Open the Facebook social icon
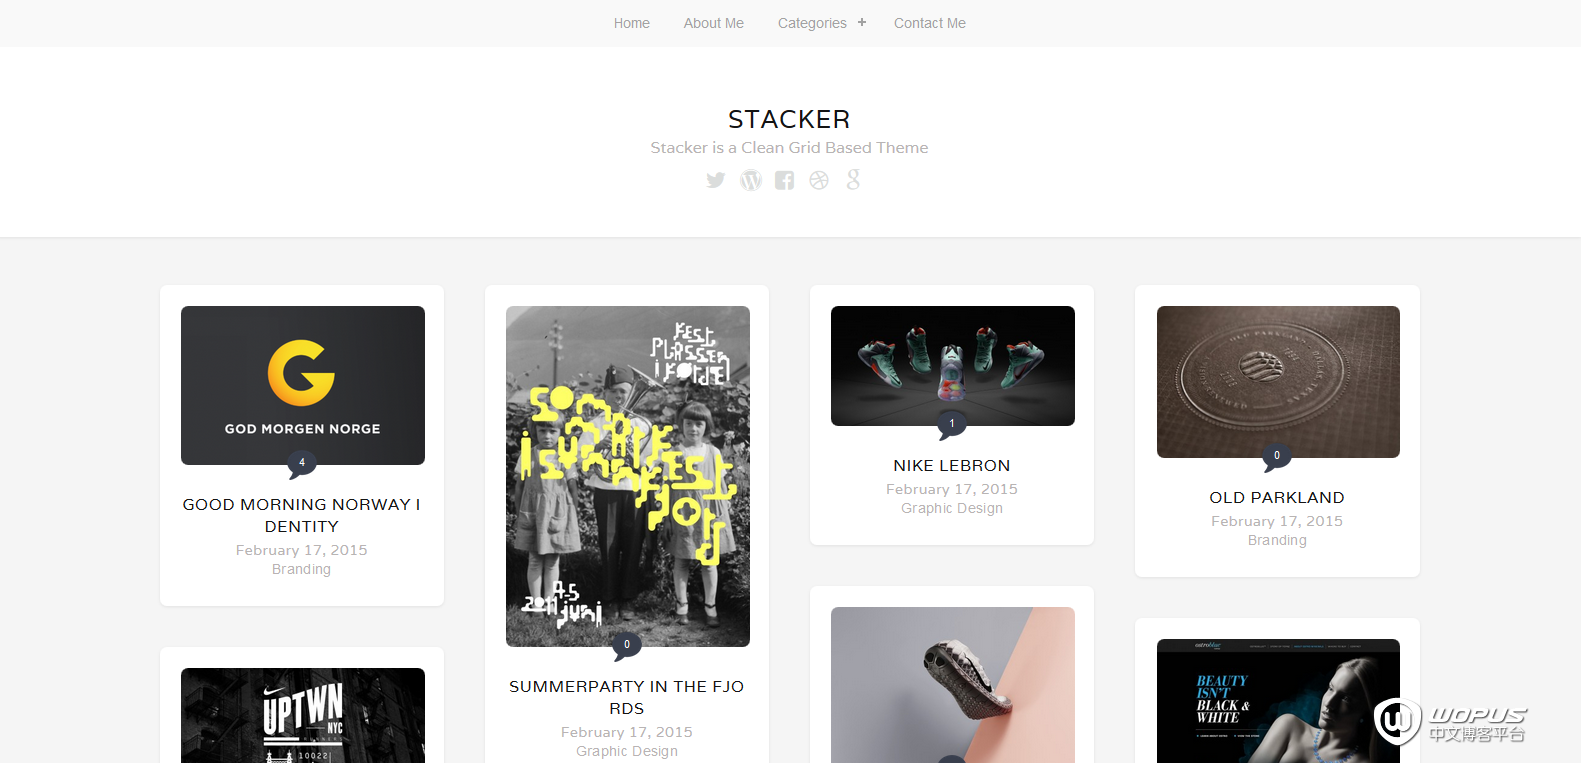 (784, 180)
